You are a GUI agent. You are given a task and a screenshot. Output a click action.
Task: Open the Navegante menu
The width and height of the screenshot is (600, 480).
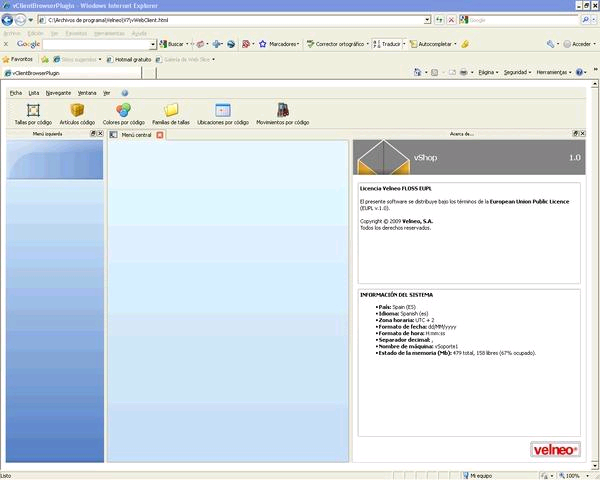[x=58, y=93]
